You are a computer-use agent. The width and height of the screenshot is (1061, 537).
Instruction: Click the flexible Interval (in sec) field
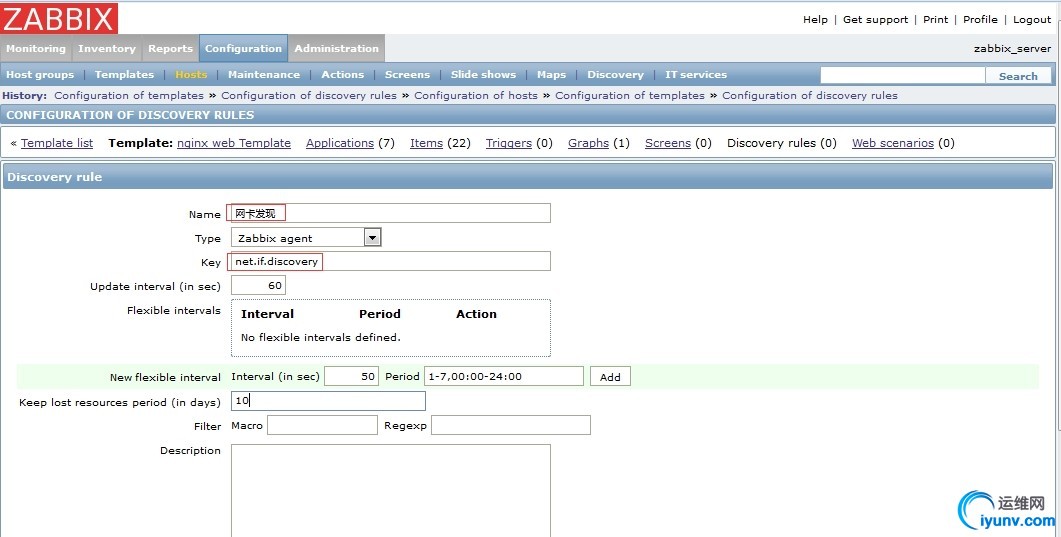[x=351, y=376]
